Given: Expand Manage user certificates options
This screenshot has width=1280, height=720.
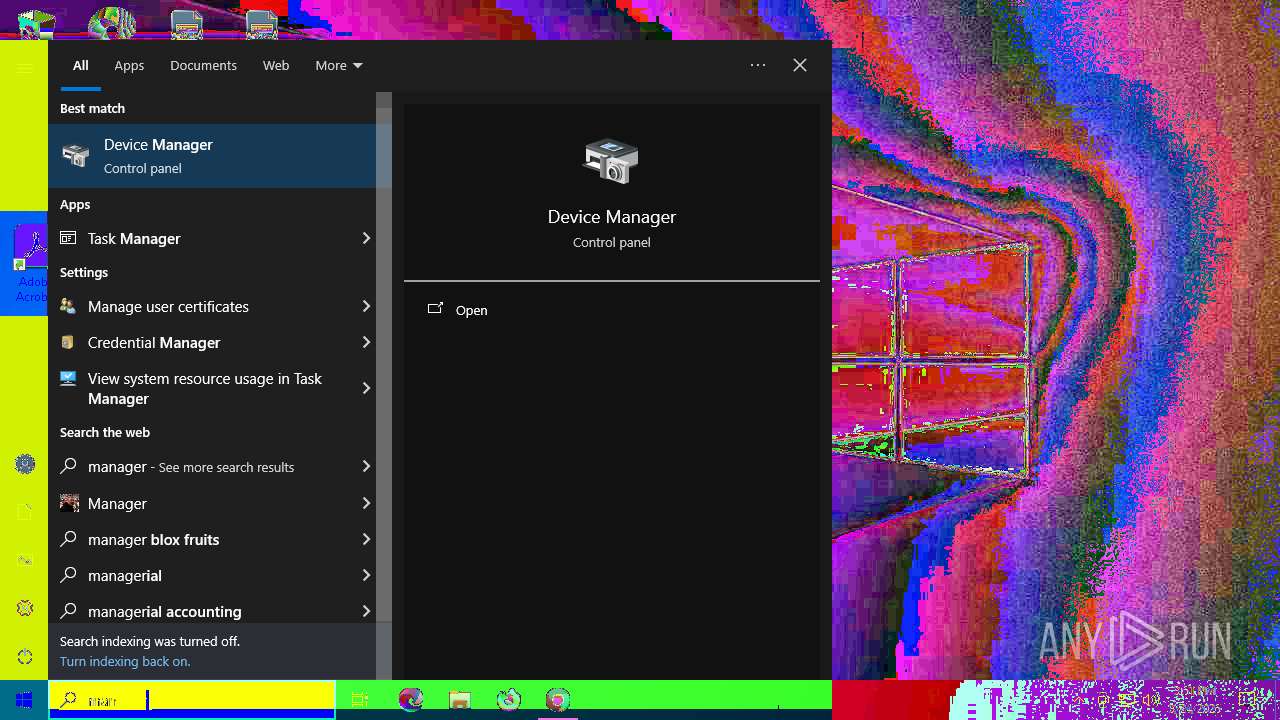Looking at the screenshot, I should click(x=366, y=306).
